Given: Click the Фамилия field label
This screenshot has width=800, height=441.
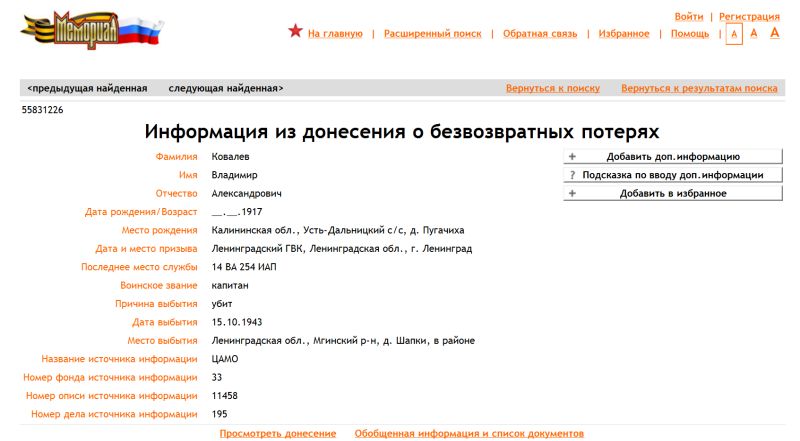Looking at the screenshot, I should [177, 157].
